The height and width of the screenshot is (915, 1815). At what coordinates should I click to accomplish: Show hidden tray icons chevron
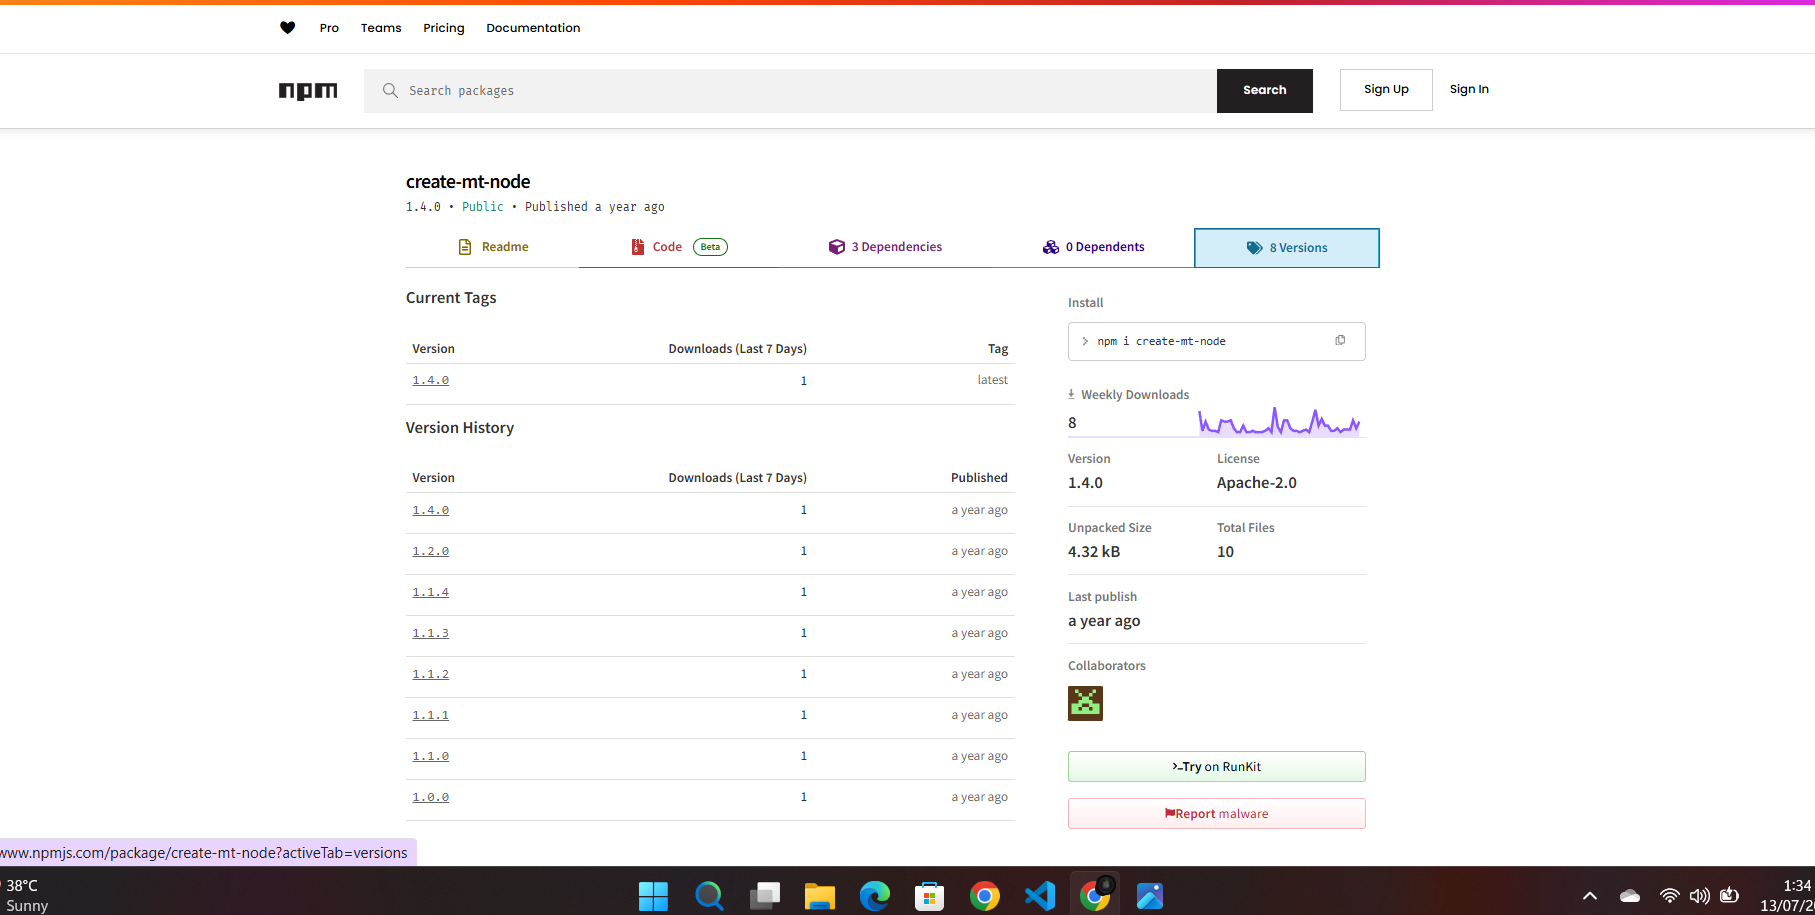tap(1590, 896)
